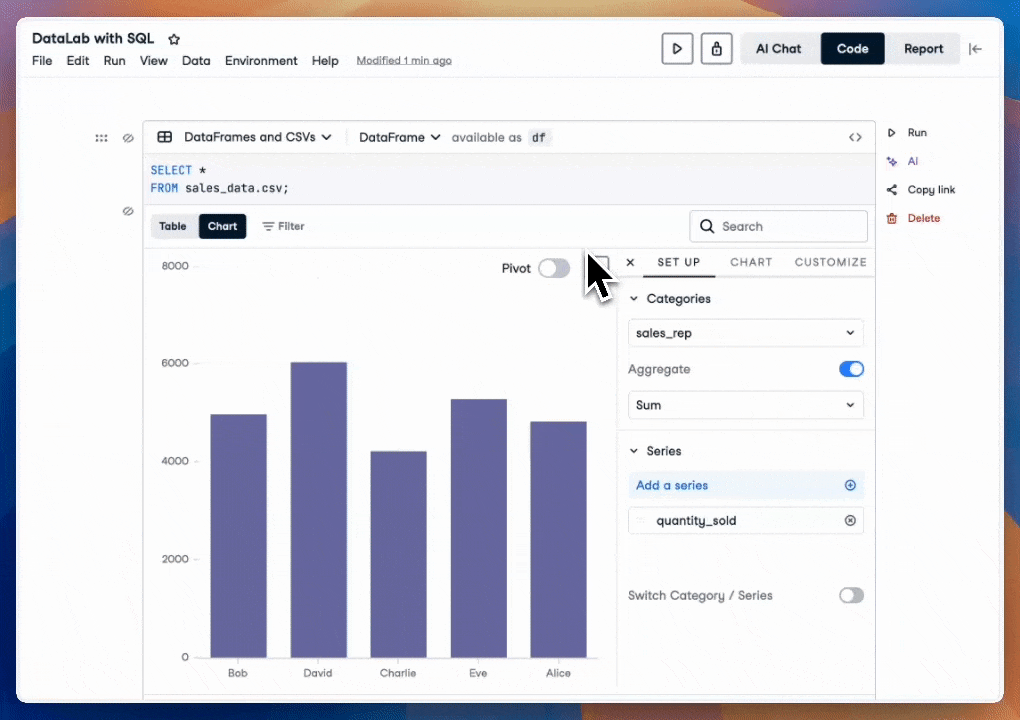Open the DataFrame output type dropdown
Screen dimensions: 1020x720
[399, 137]
